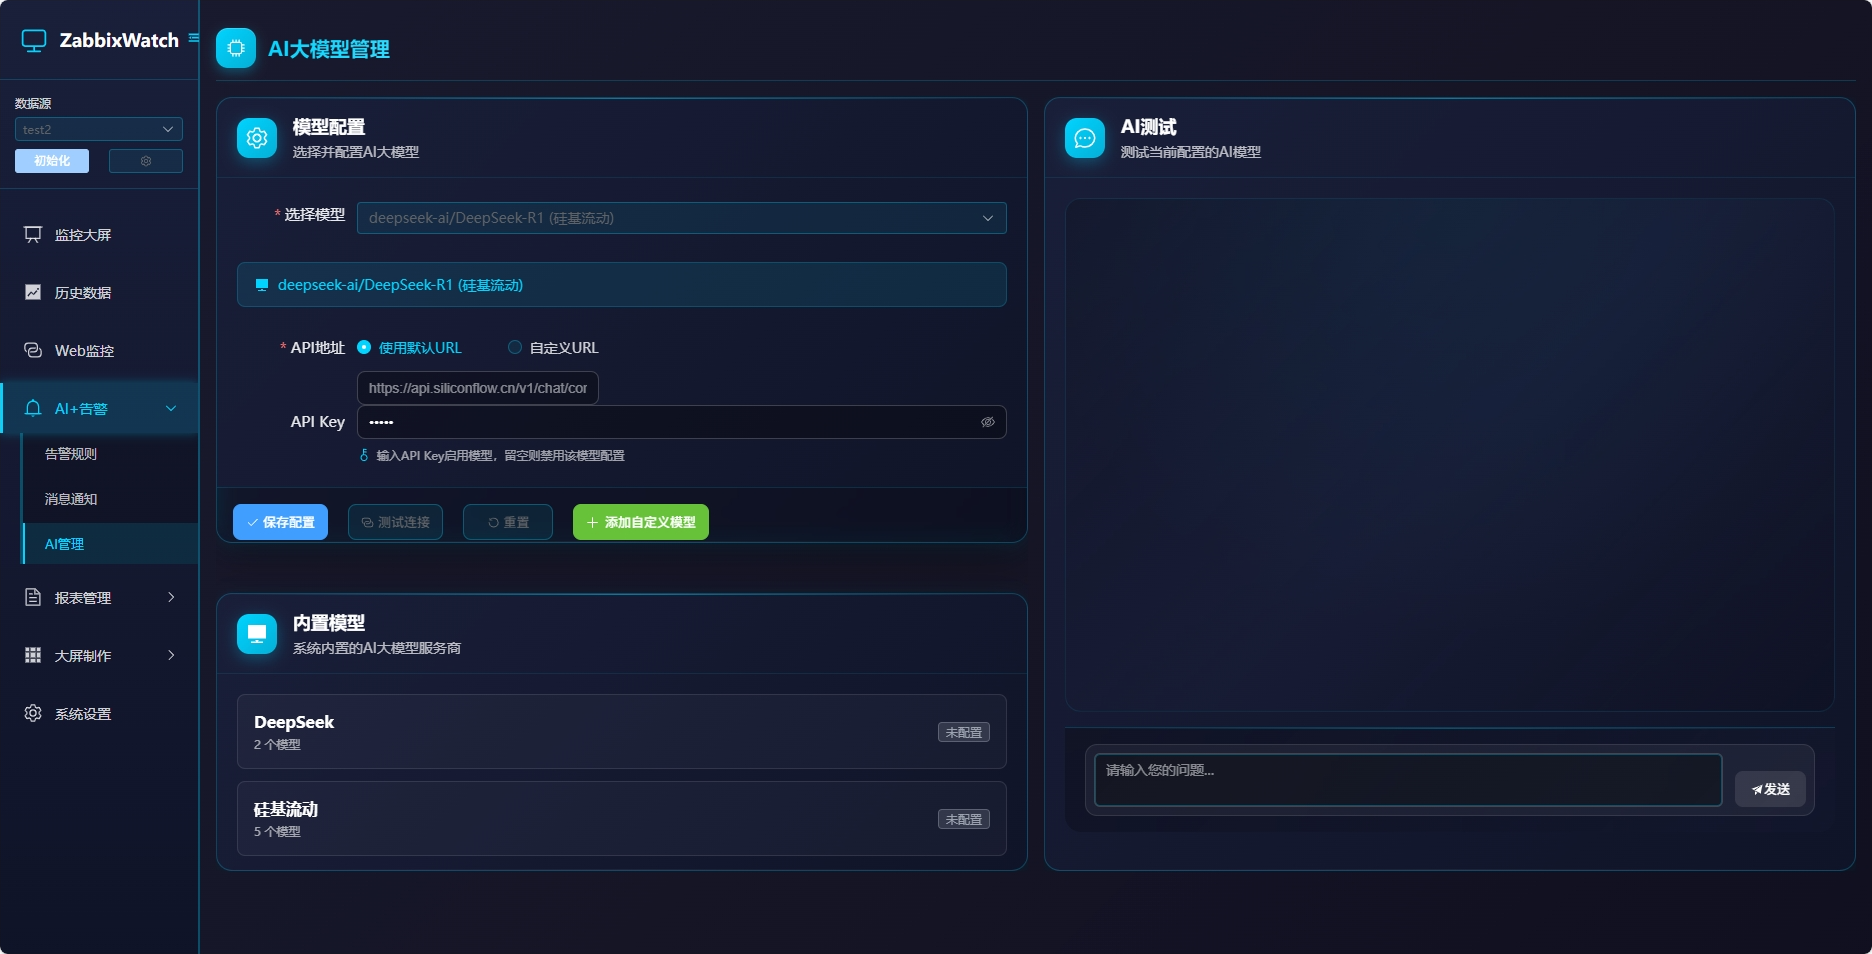Open the 告警规则 submenu item

coord(71,454)
